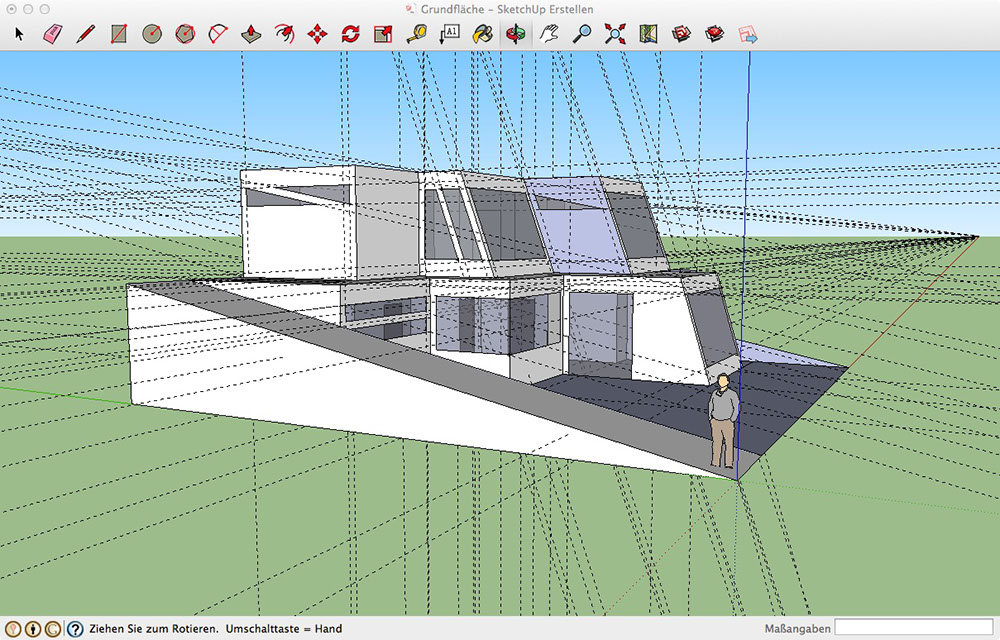Activate the Rotate tool
1000x640 pixels.
click(350, 34)
